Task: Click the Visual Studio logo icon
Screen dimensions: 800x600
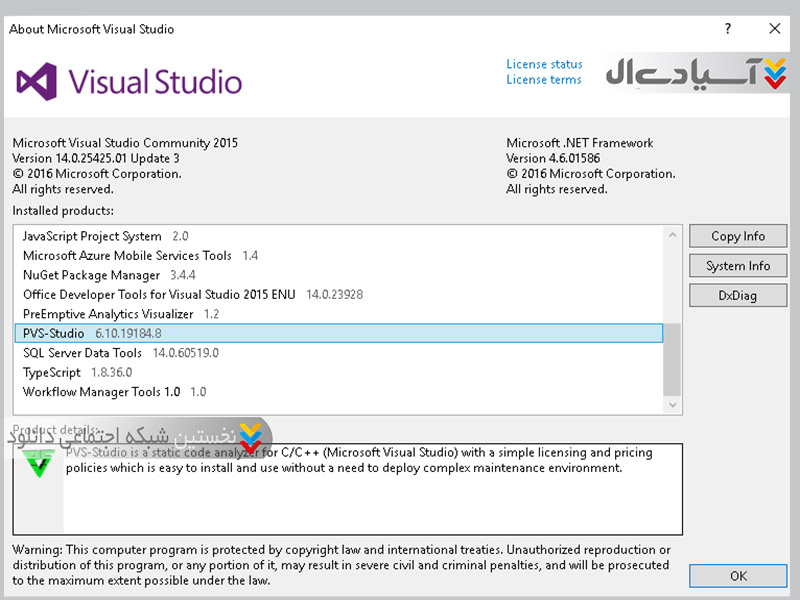Action: pyautogui.click(x=37, y=80)
